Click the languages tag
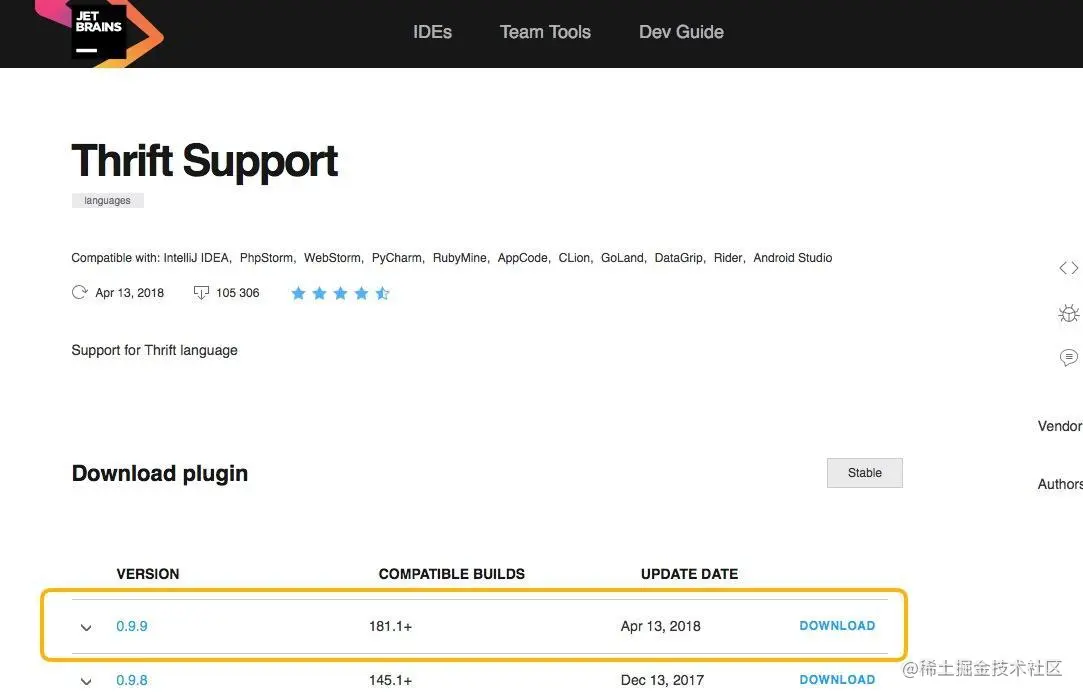This screenshot has width=1083, height=699. pos(107,200)
